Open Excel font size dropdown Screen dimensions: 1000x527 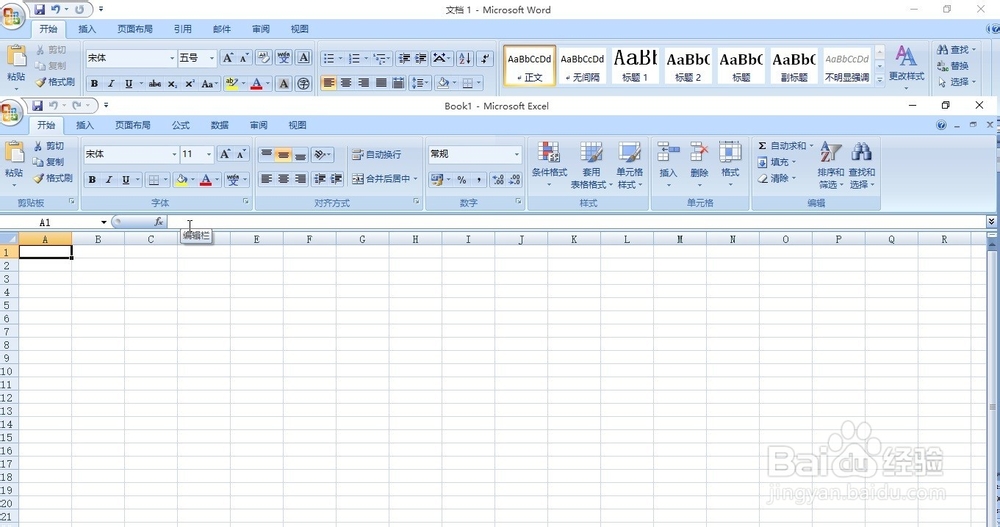(x=209, y=154)
